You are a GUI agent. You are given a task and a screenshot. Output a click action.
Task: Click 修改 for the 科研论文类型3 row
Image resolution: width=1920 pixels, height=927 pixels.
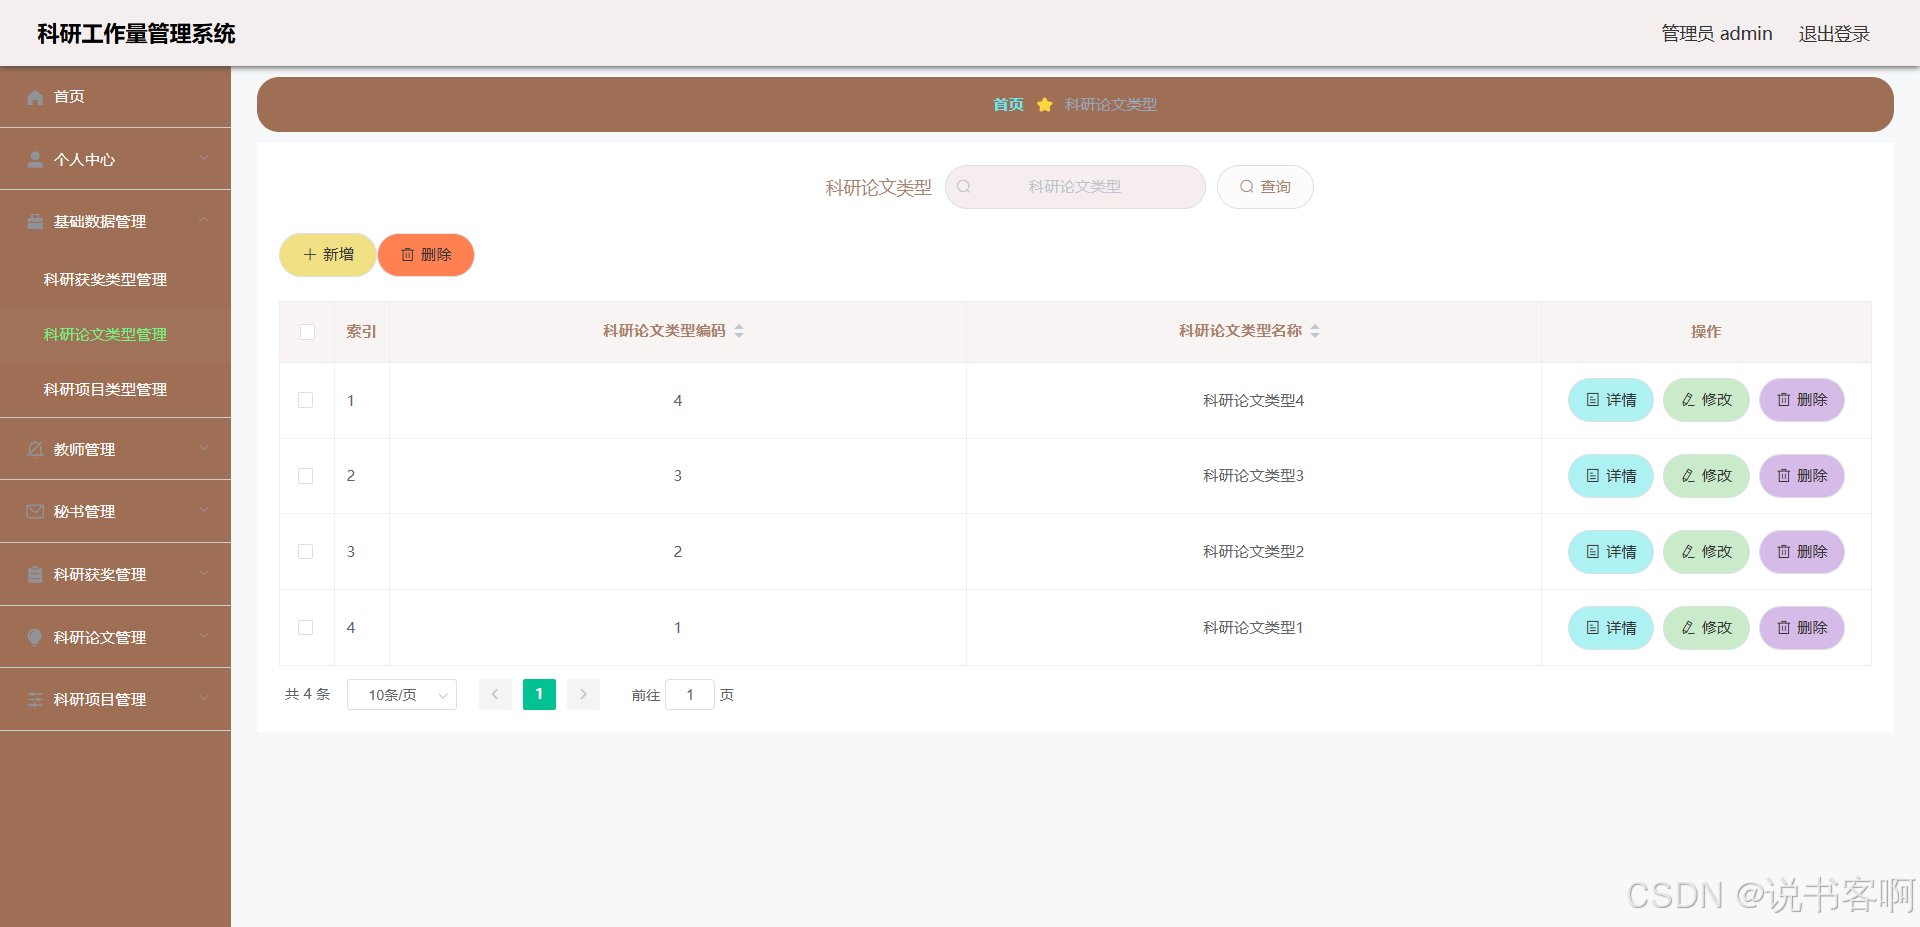[1706, 476]
